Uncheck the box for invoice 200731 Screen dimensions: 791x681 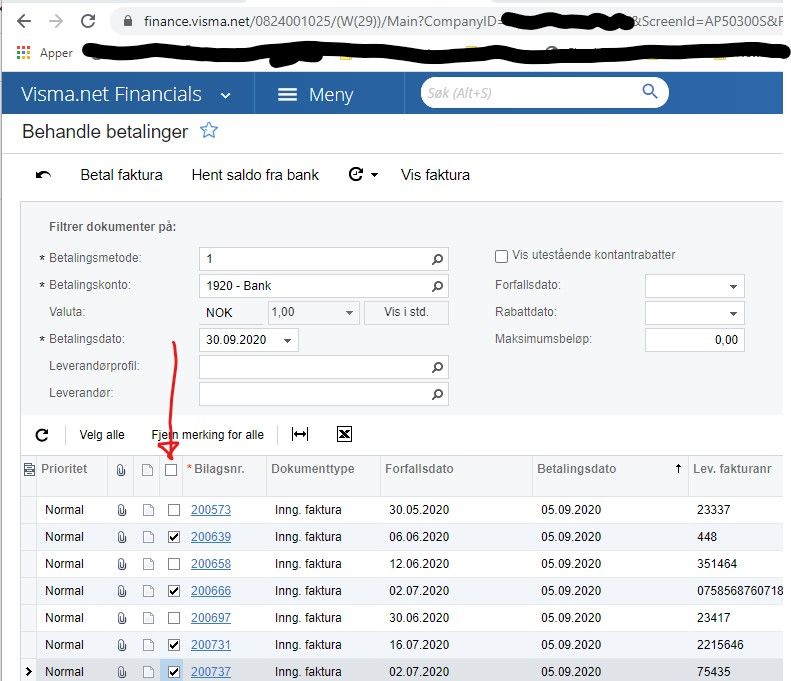[174, 645]
